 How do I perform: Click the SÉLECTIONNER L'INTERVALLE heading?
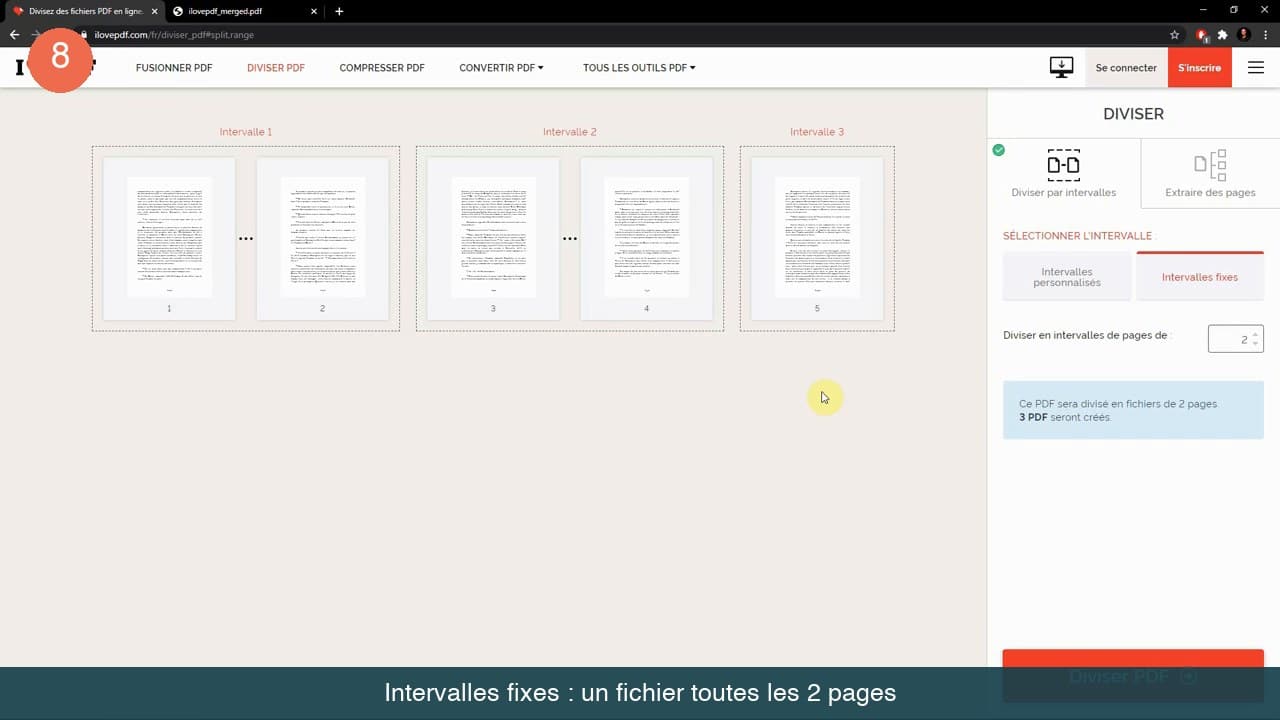tap(1078, 236)
